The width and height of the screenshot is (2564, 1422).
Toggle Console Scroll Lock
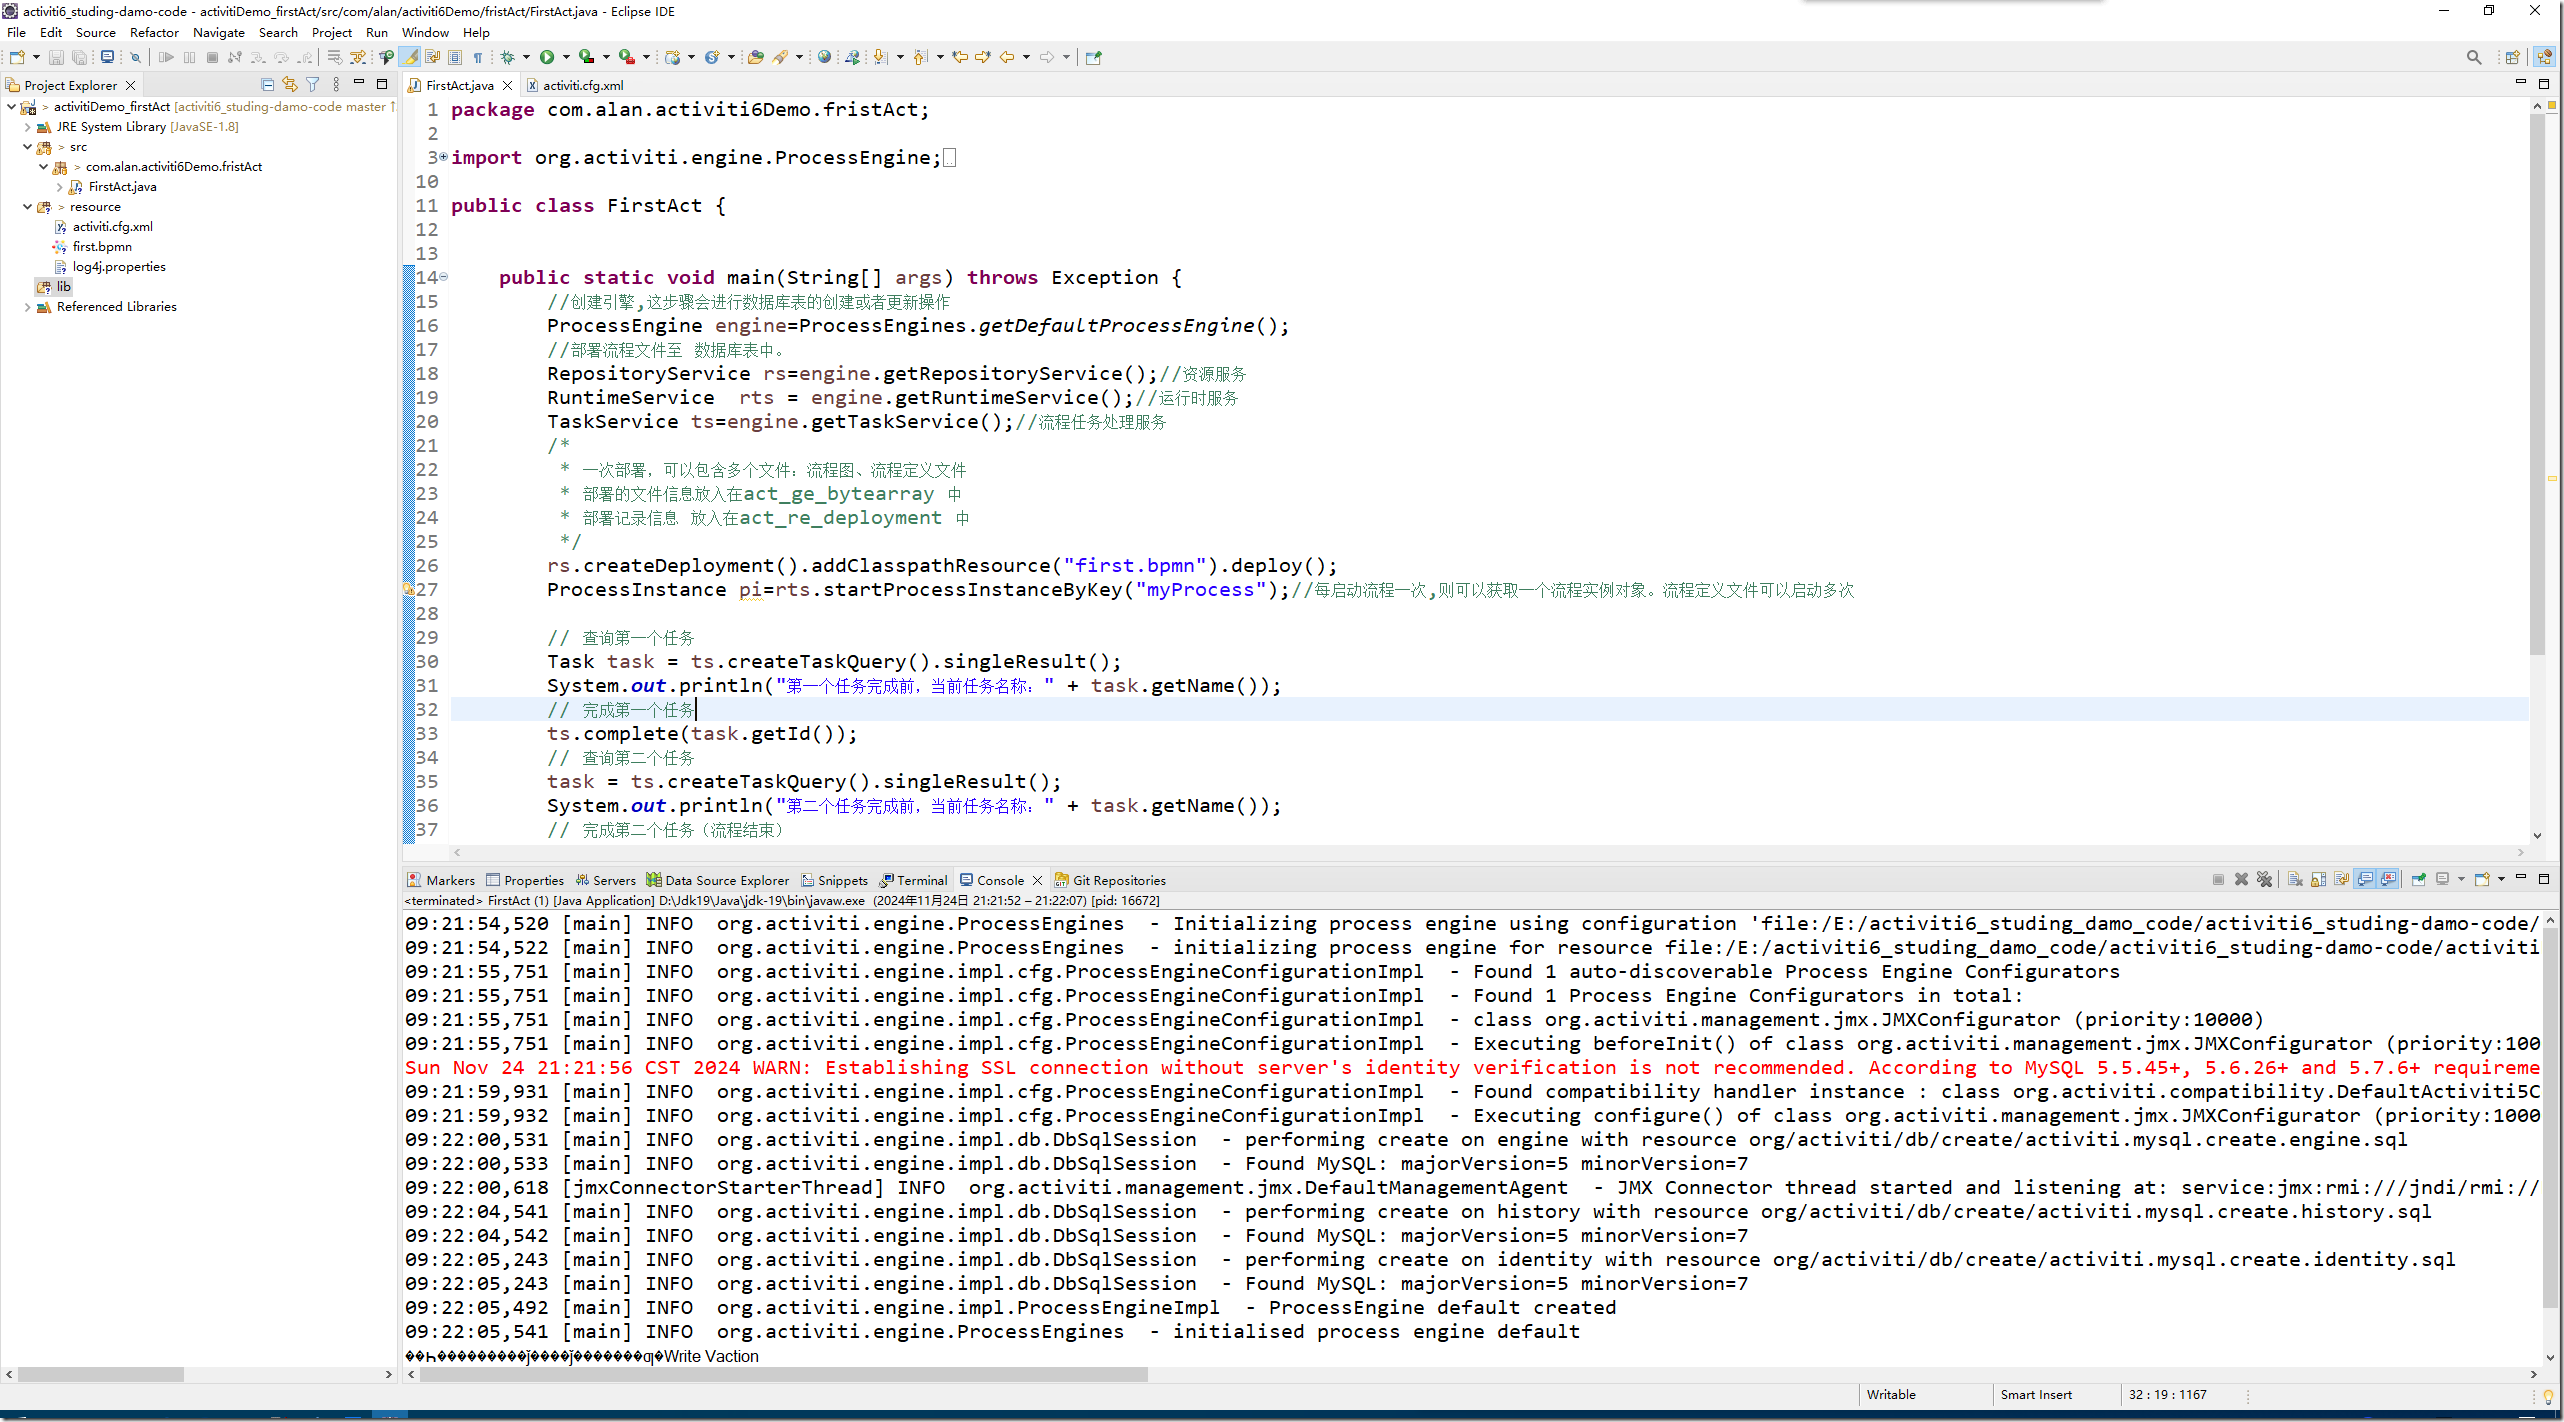point(2318,879)
